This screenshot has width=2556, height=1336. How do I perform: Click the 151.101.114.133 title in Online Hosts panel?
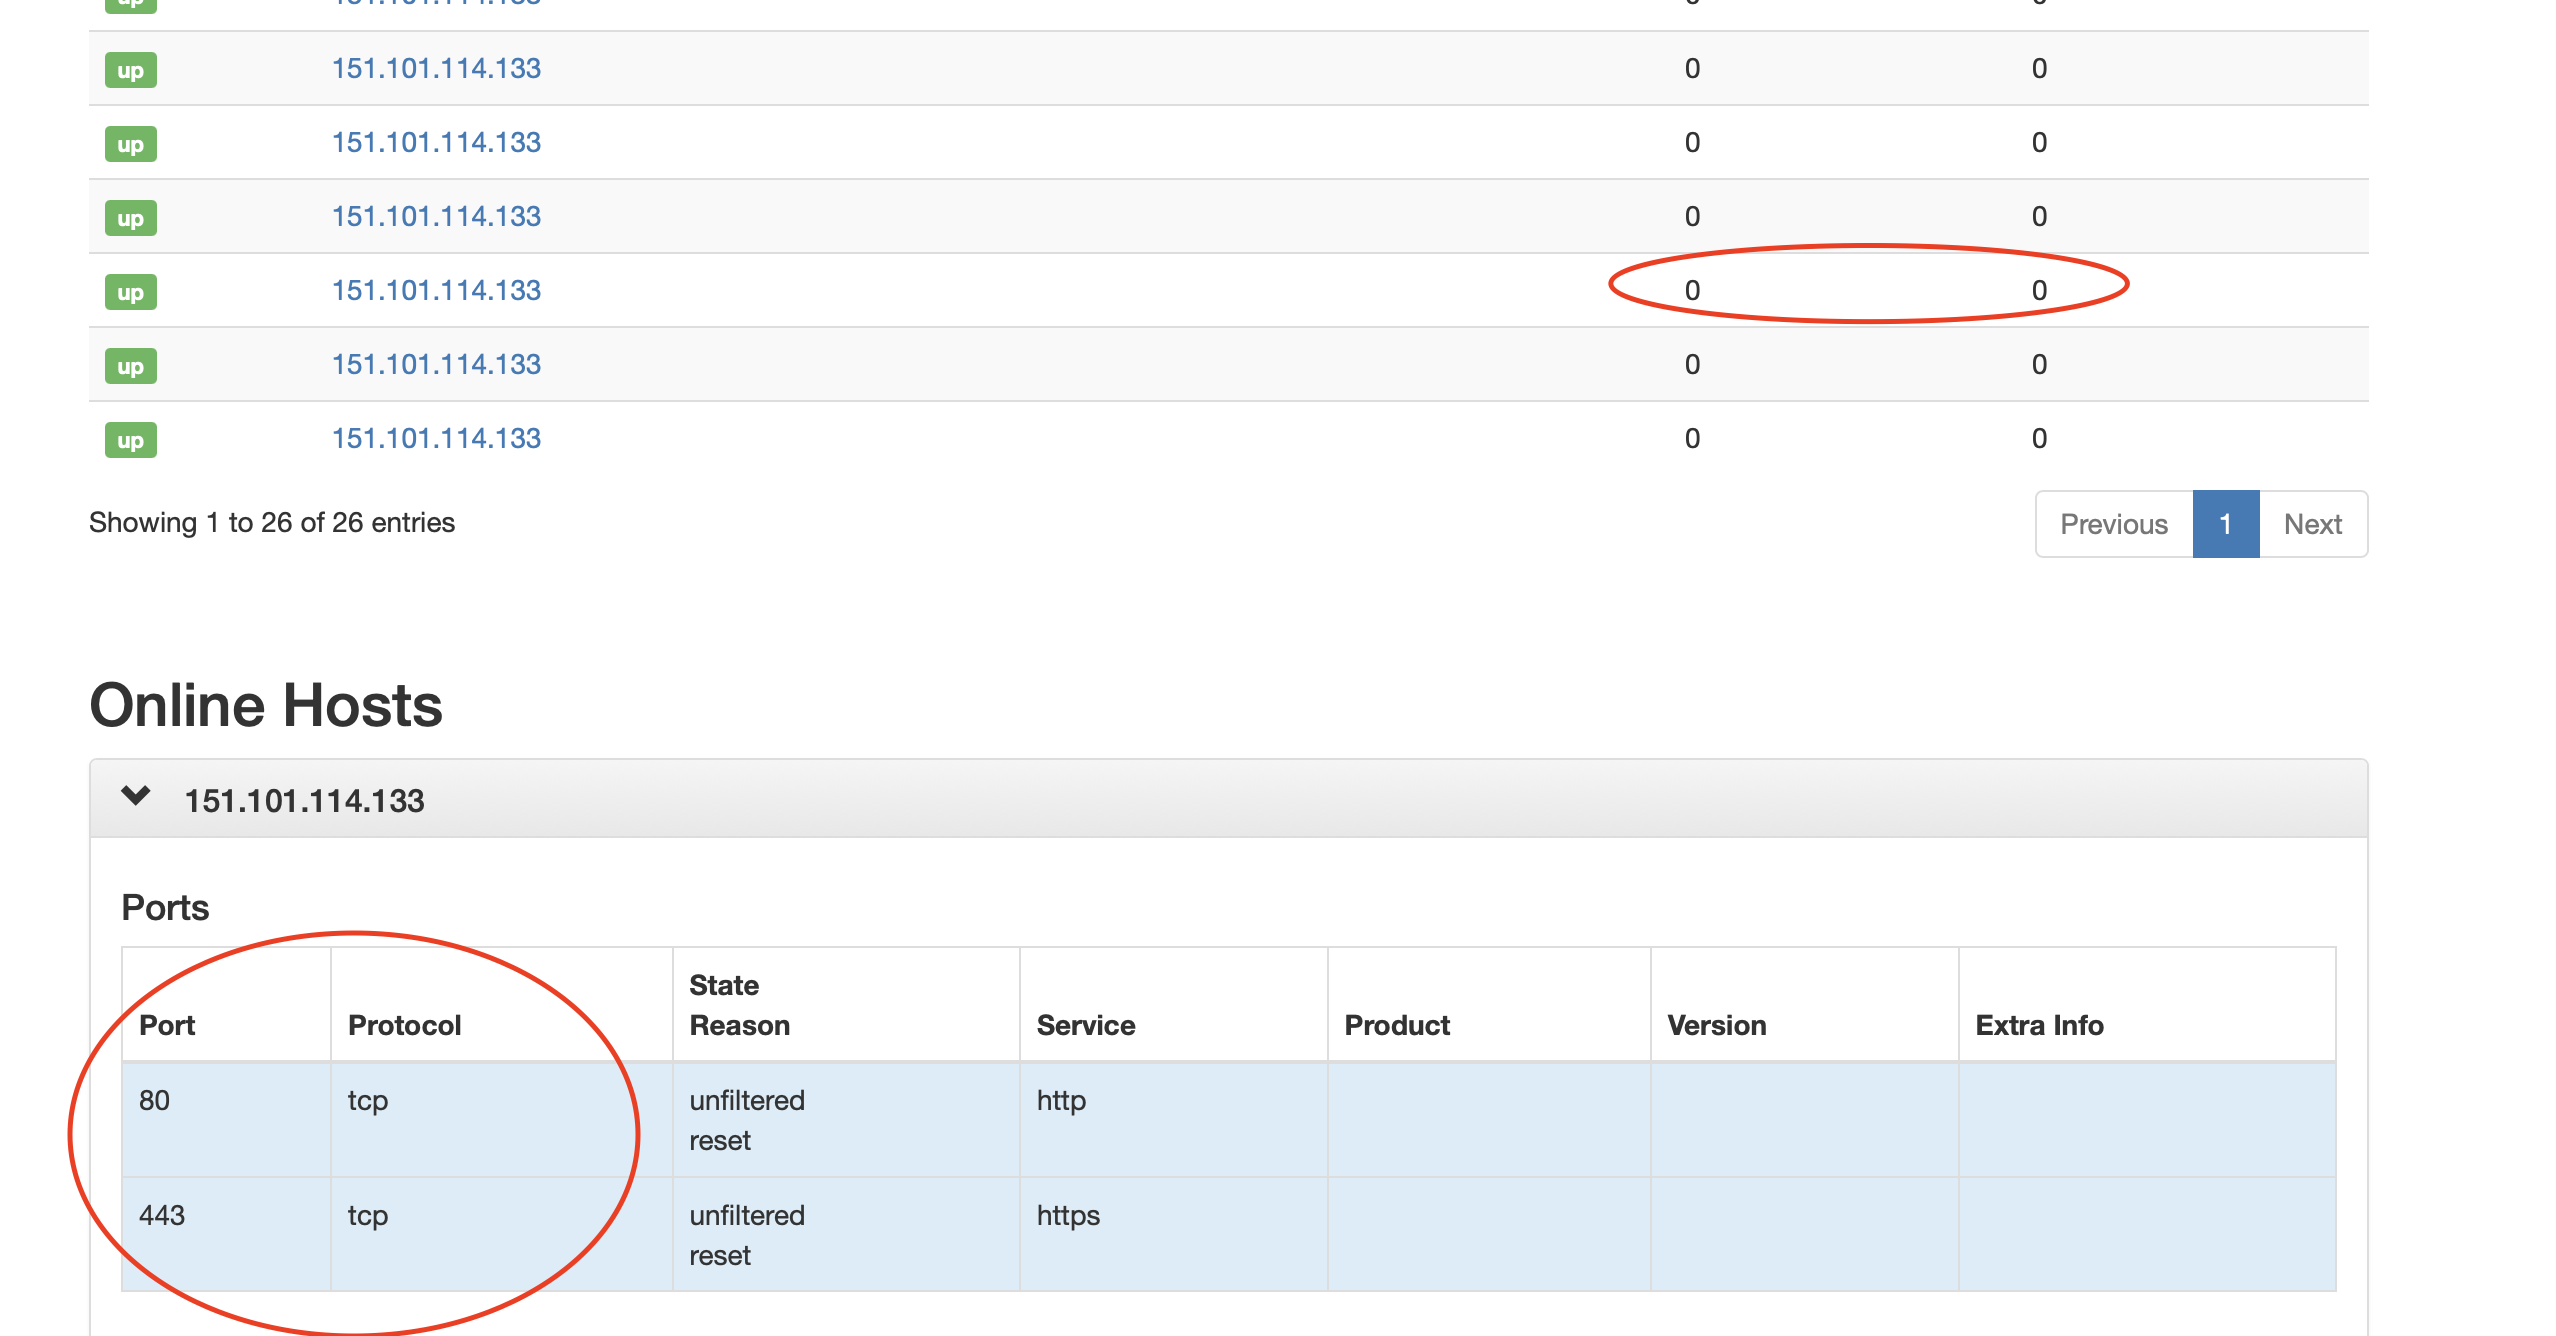305,801
